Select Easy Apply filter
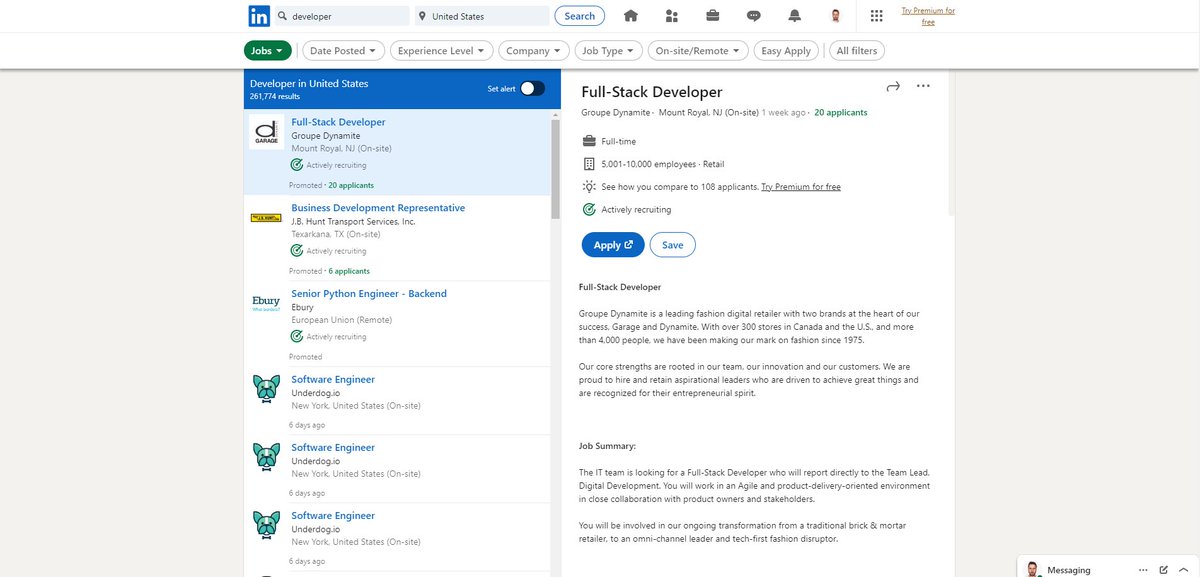 tap(786, 50)
